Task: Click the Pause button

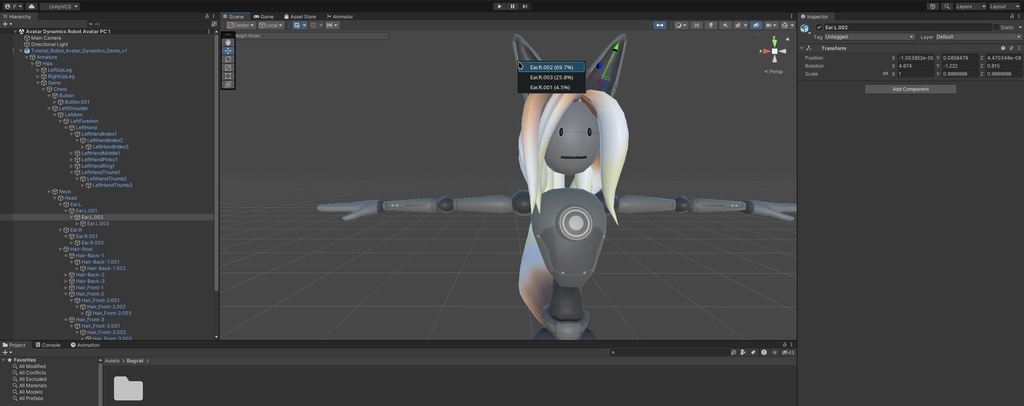Action: click(x=512, y=7)
